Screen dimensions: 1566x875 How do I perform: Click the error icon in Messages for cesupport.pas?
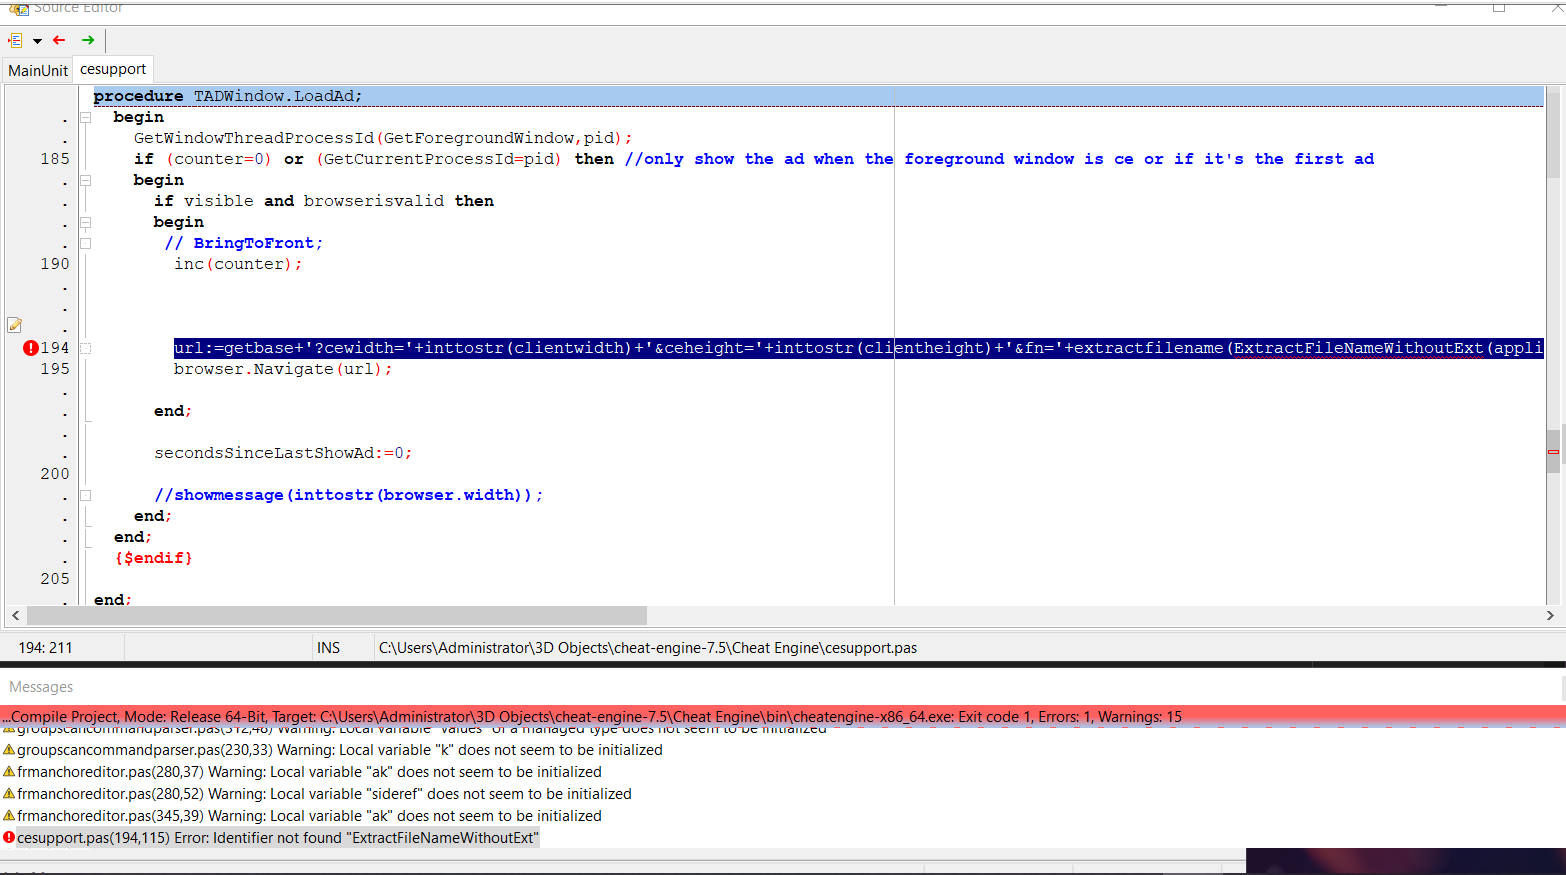(9, 838)
